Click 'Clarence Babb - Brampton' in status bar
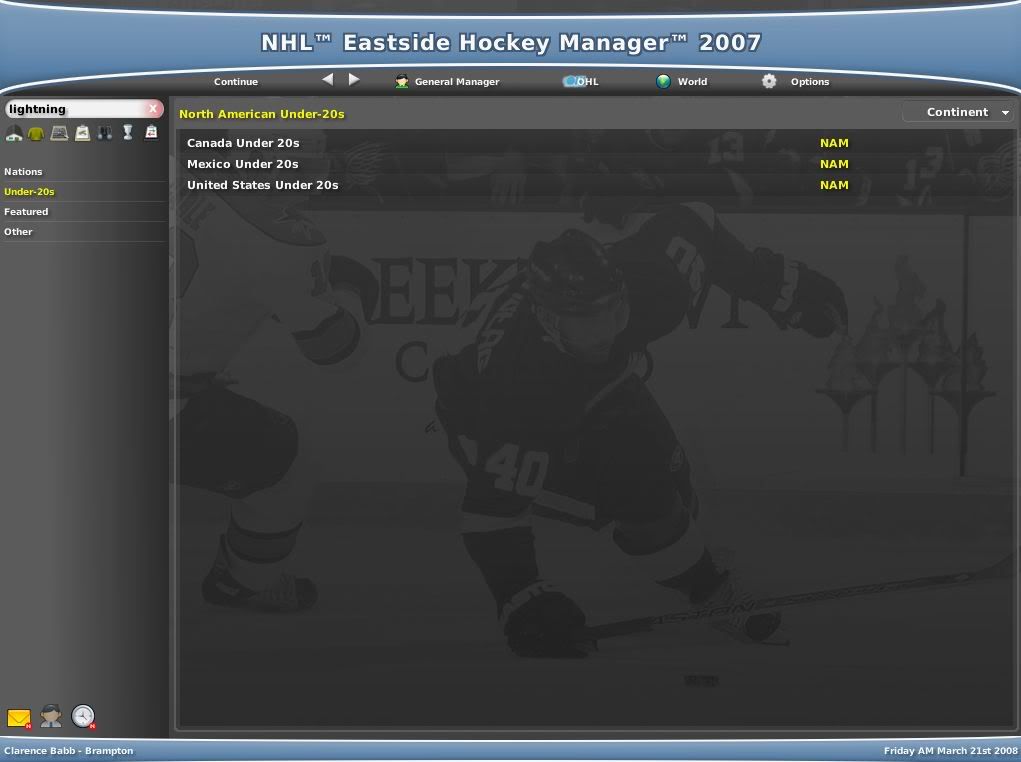This screenshot has width=1021, height=762. click(x=68, y=751)
